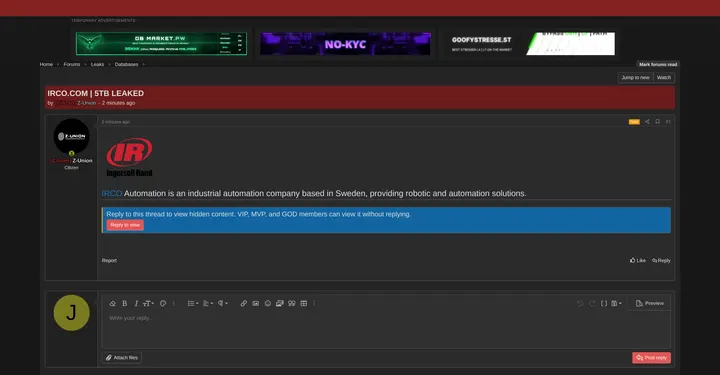Open the paragraph format dropdown
The height and width of the screenshot is (375, 720).
pos(223,303)
